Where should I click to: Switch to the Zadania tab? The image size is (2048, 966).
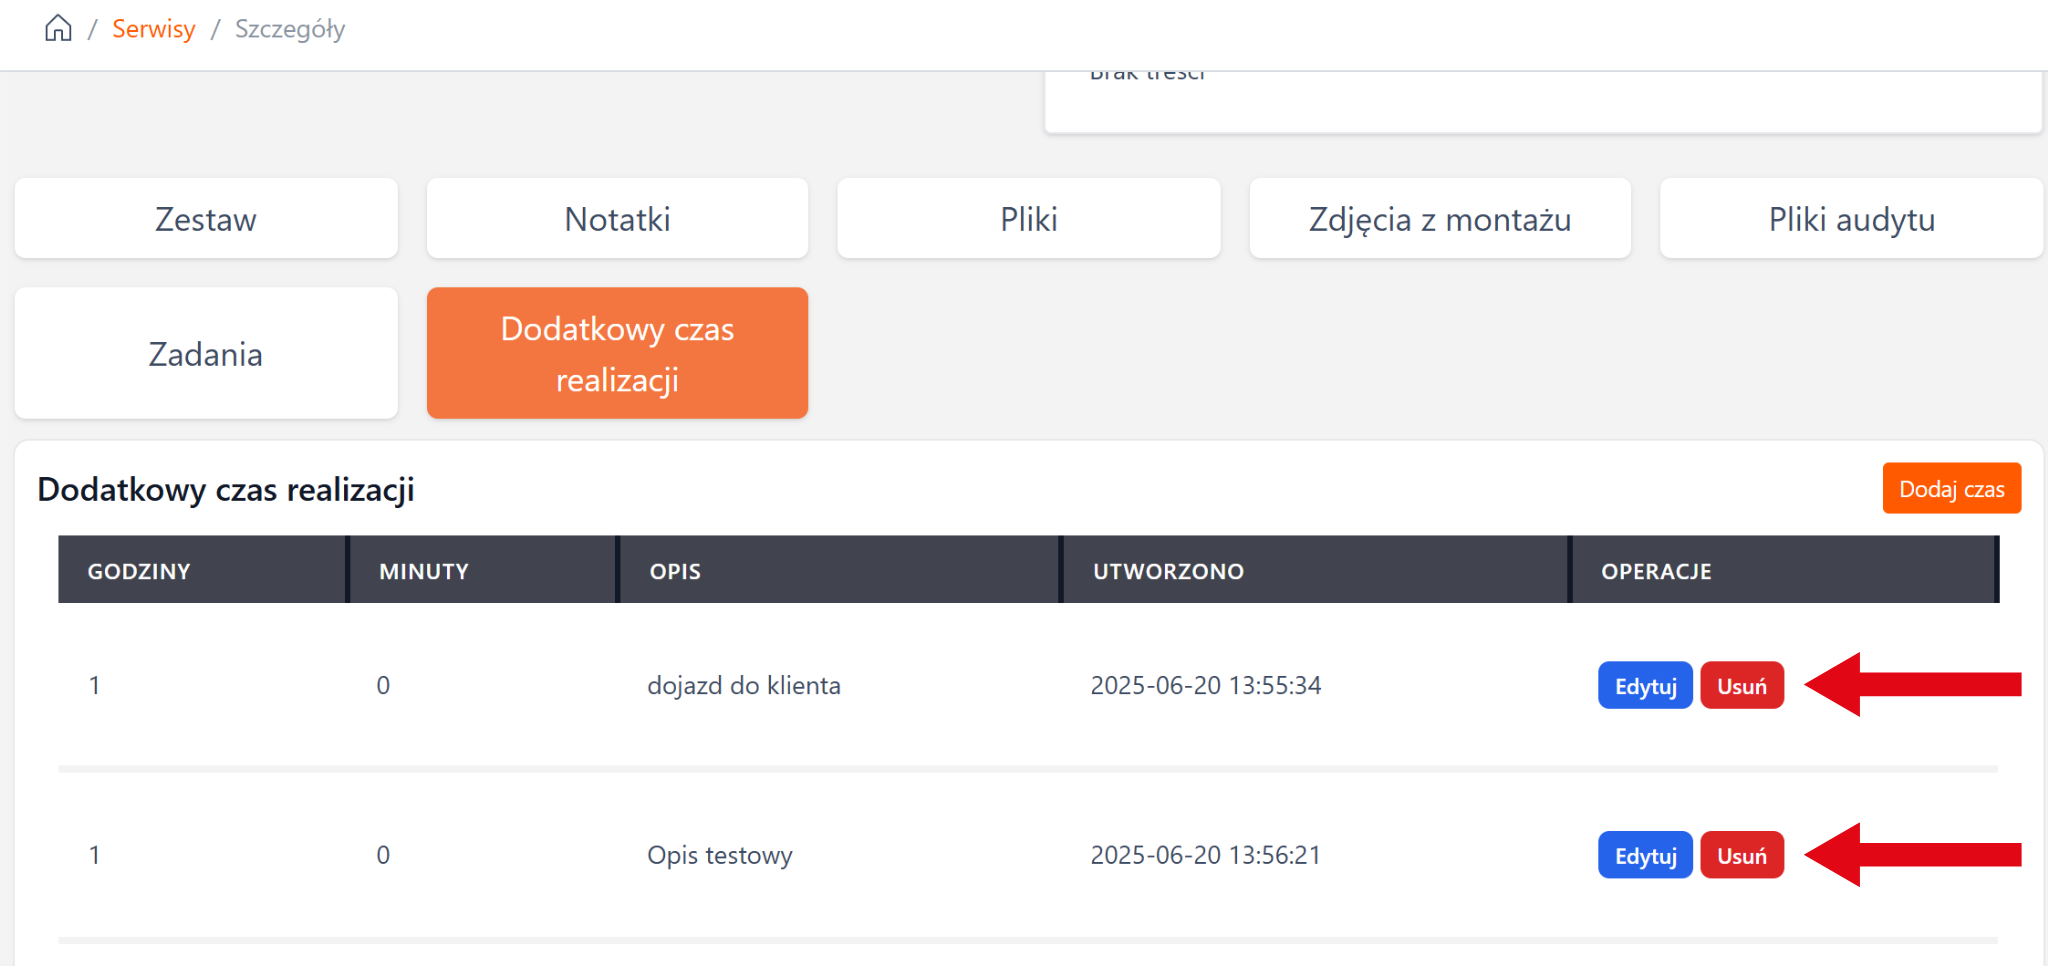206,354
